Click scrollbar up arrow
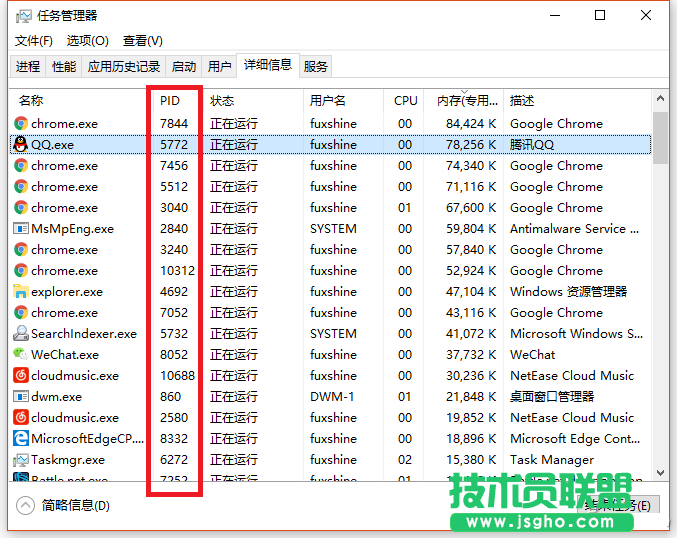677x538 pixels. [x=660, y=98]
